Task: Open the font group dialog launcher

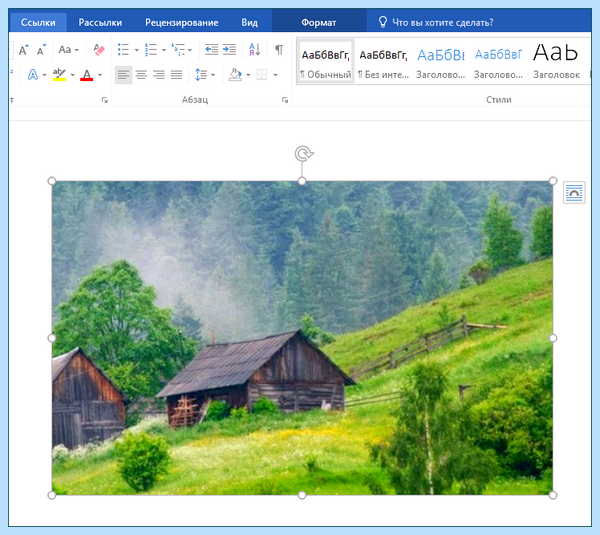Action: 104,100
